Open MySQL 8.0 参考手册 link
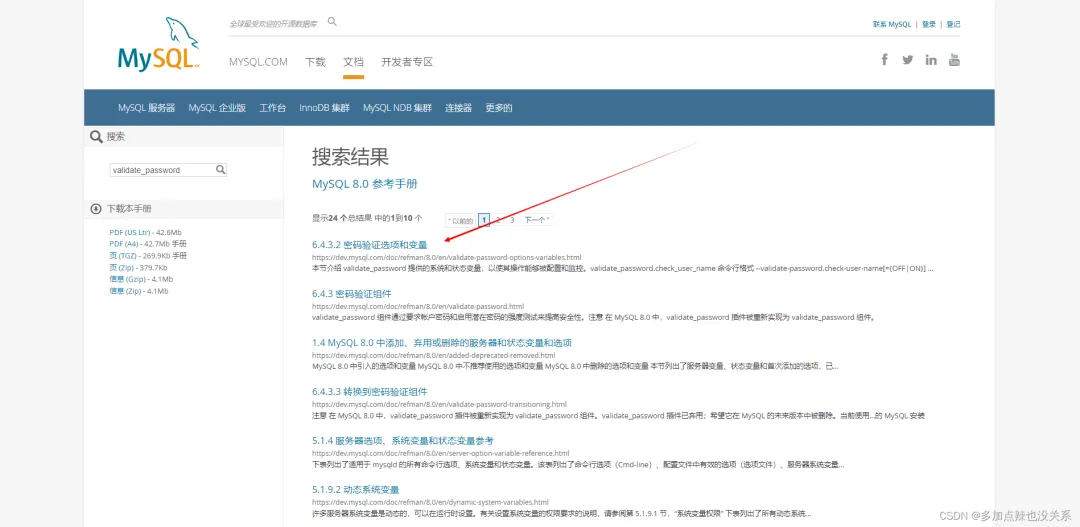Image resolution: width=1080 pixels, height=527 pixels. point(364,185)
